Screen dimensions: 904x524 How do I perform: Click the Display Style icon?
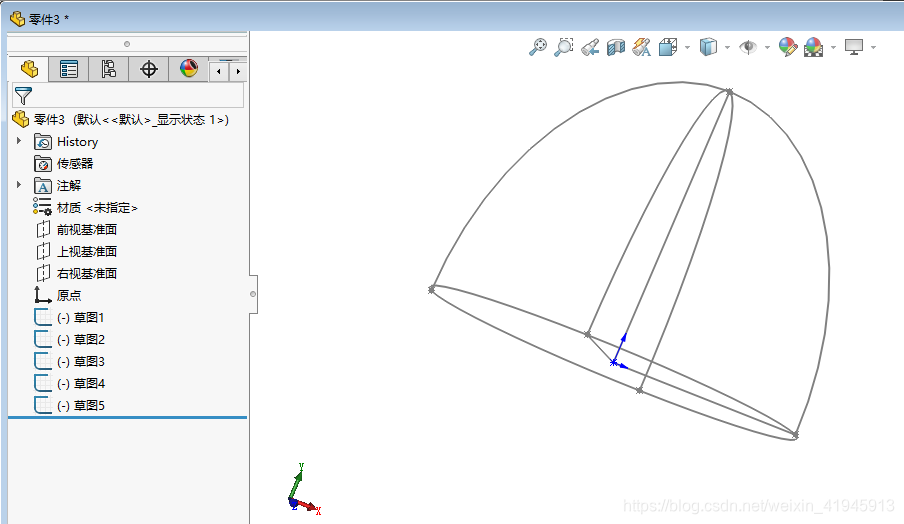coord(708,47)
